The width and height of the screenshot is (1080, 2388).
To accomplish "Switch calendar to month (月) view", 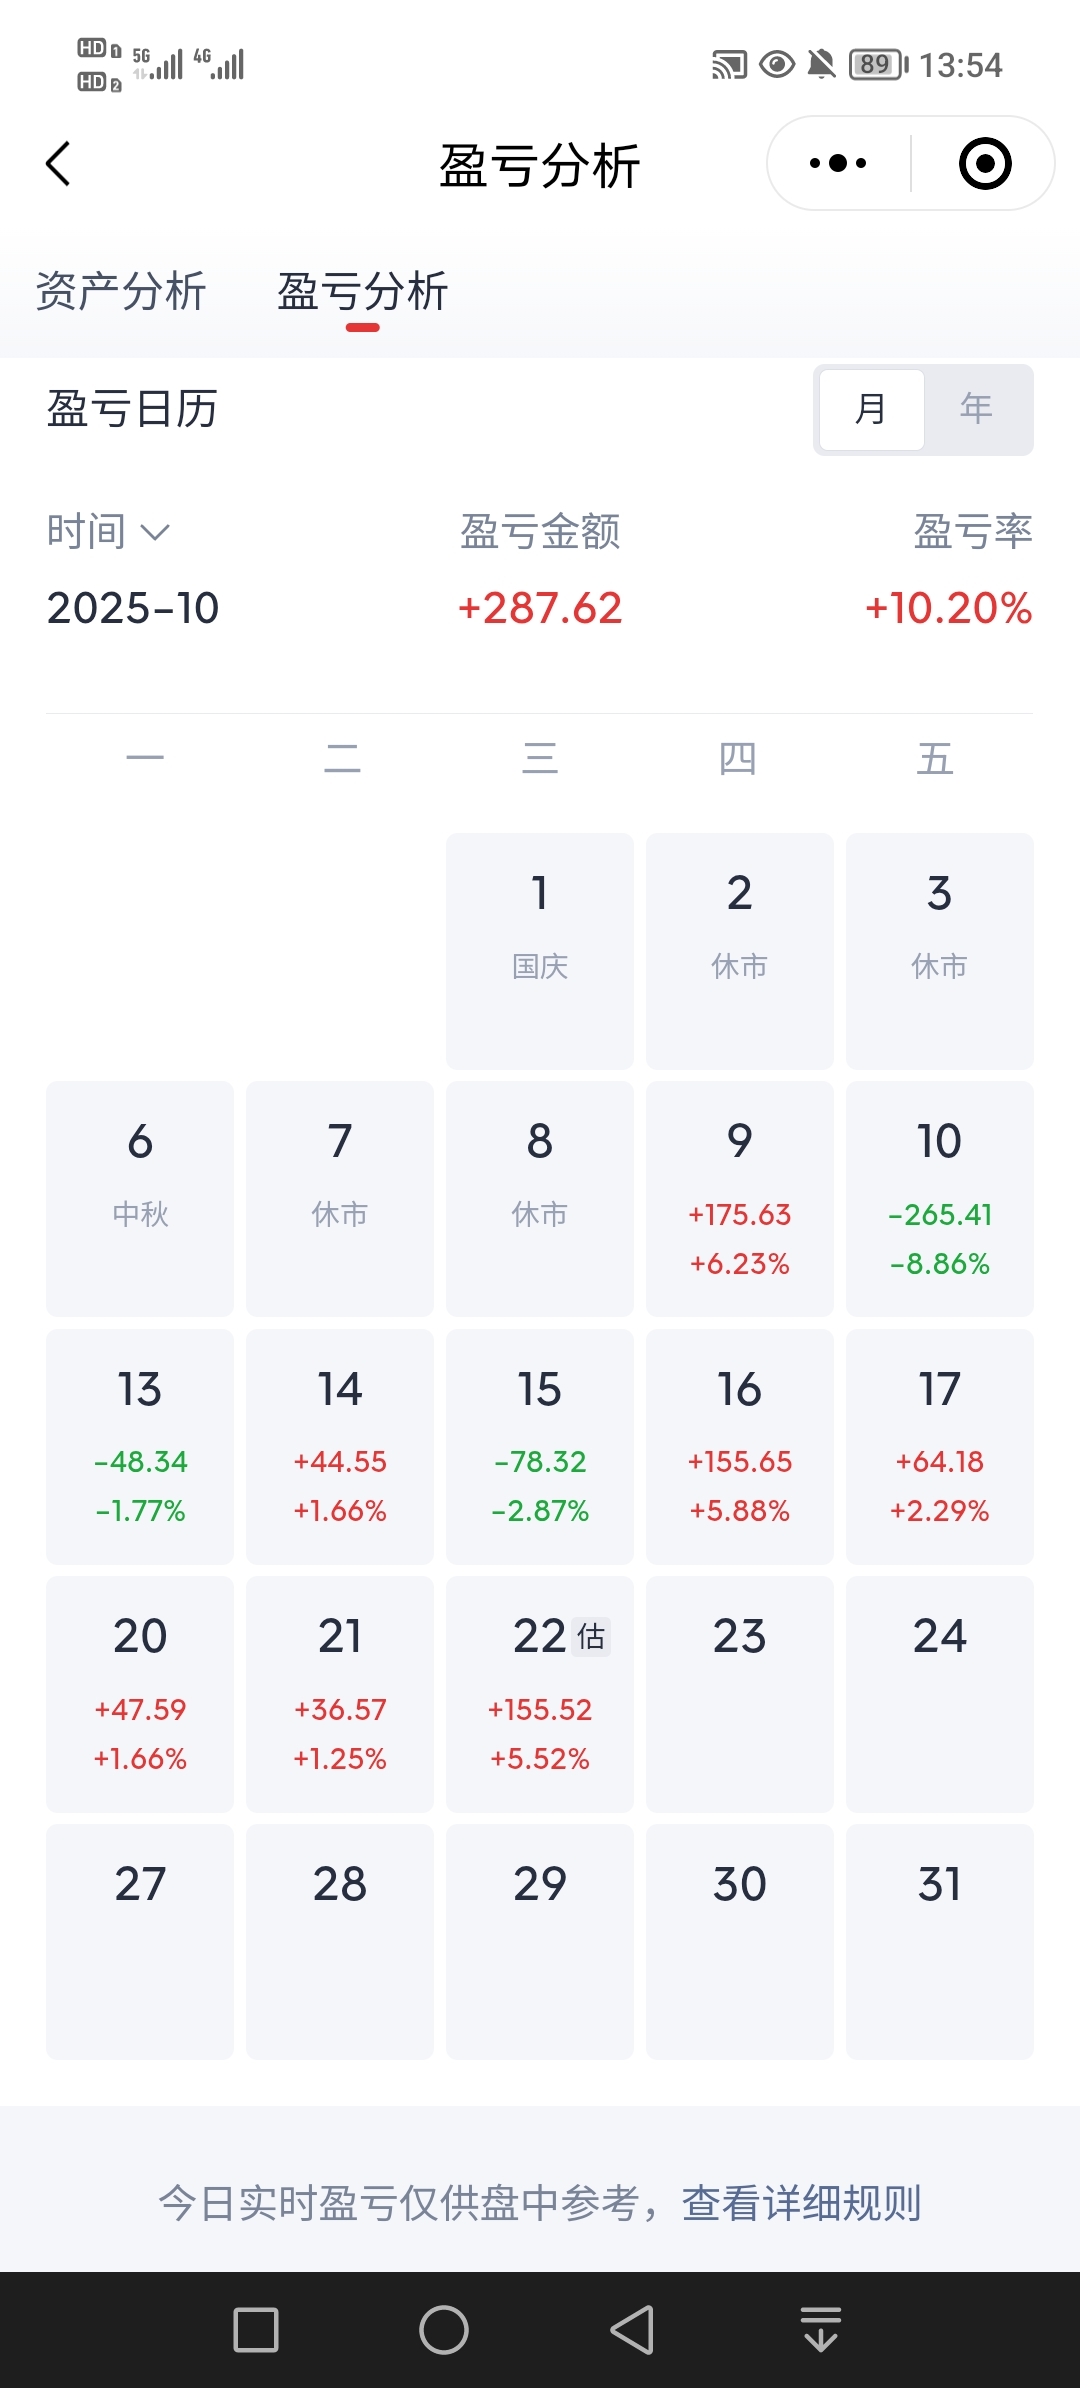I will (x=871, y=409).
